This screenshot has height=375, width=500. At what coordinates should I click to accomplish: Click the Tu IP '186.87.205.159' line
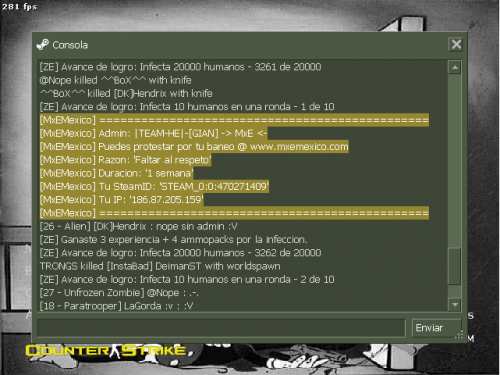point(122,200)
